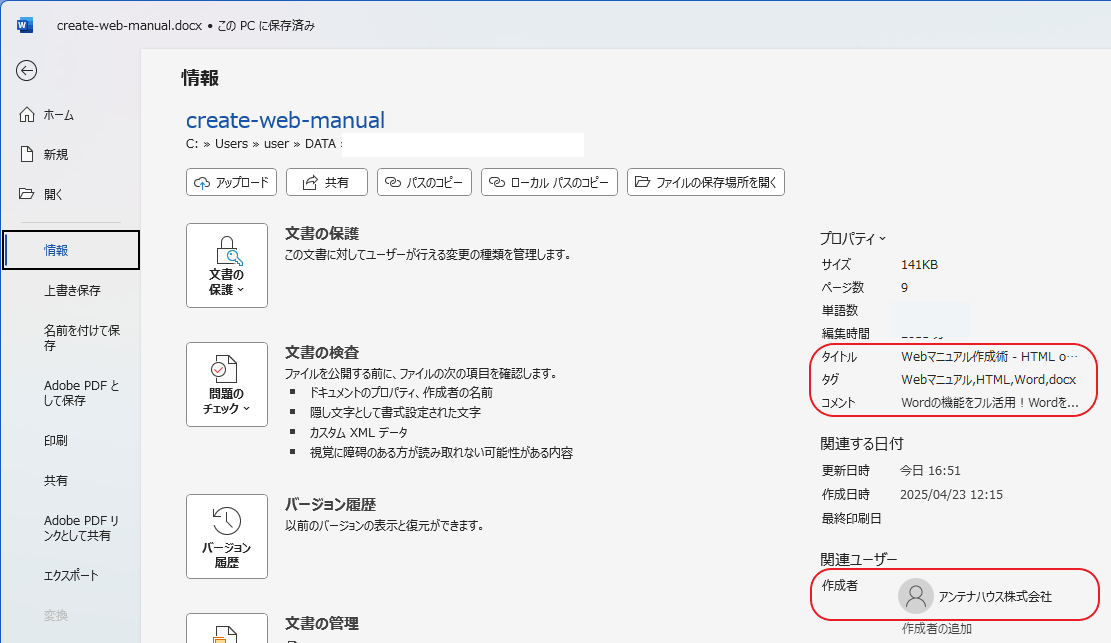The height and width of the screenshot is (643, 1111).
Task: Open 名前を付けて保存 in the sidebar
Action: click(x=82, y=338)
